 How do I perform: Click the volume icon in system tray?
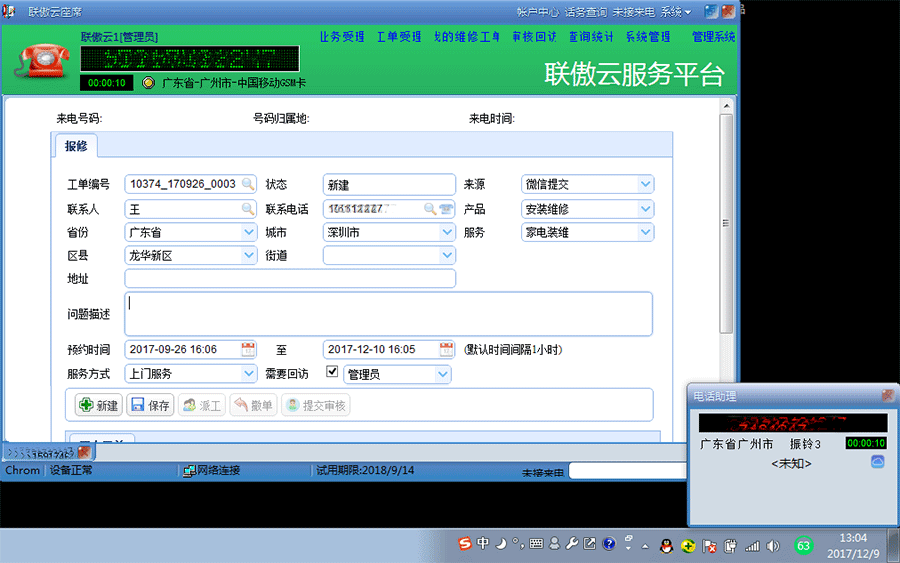tap(773, 545)
